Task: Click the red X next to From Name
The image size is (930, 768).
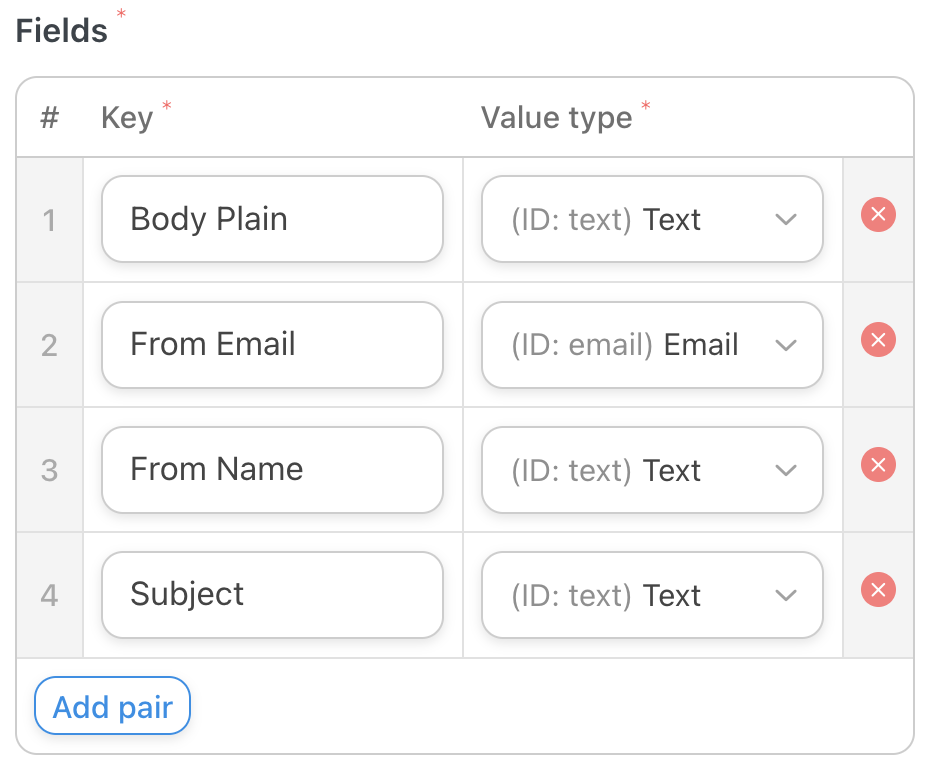Action: pos(877,465)
